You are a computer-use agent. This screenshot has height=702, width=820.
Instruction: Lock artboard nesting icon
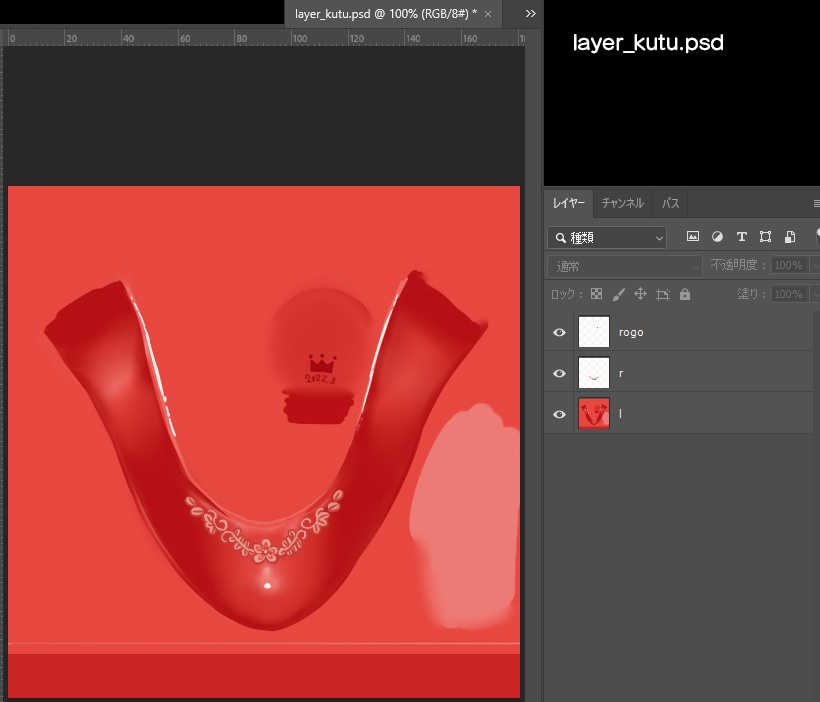tap(663, 295)
